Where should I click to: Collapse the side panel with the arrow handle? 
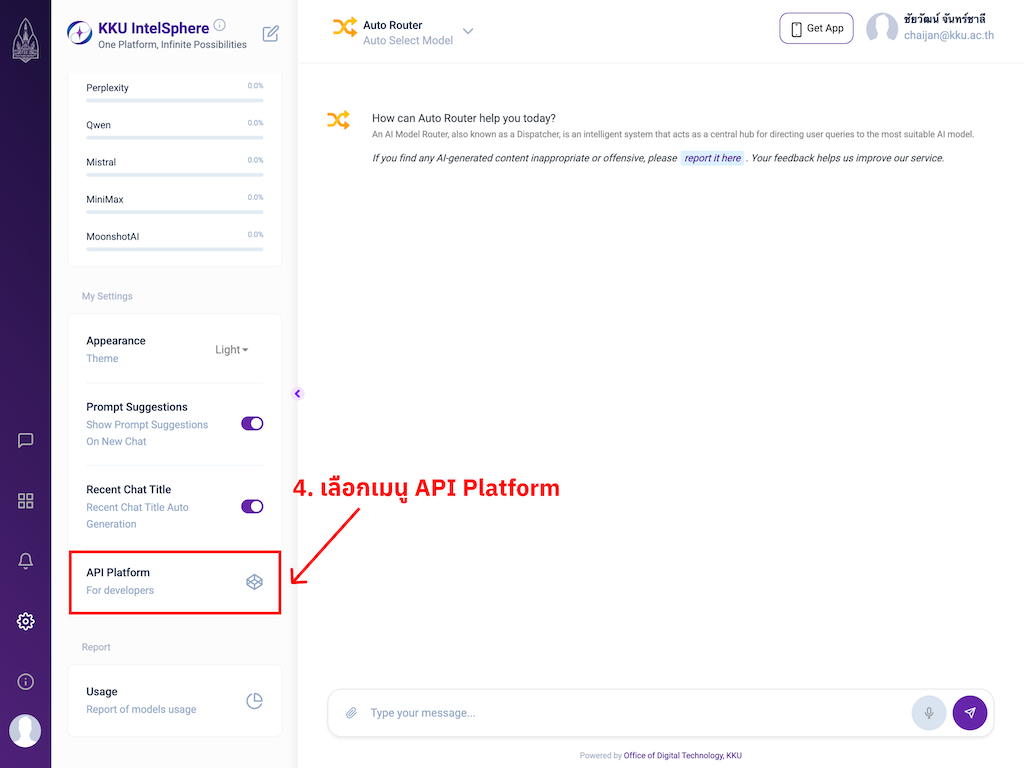[x=298, y=393]
